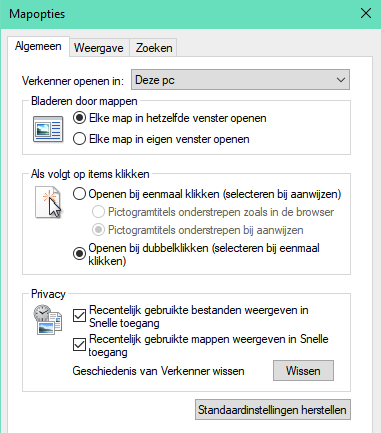381x433 pixels.
Task: Click the Privacy clock and files icon
Action: (48, 320)
